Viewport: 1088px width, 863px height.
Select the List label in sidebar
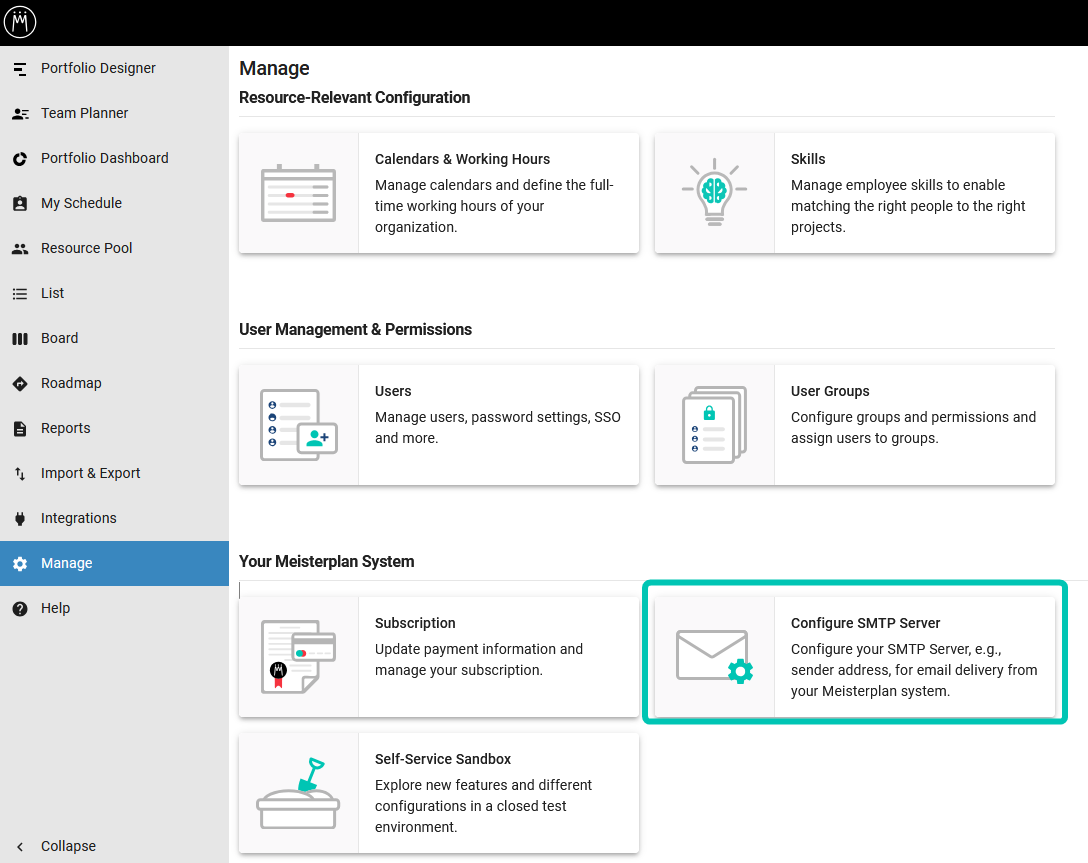pyautogui.click(x=53, y=293)
